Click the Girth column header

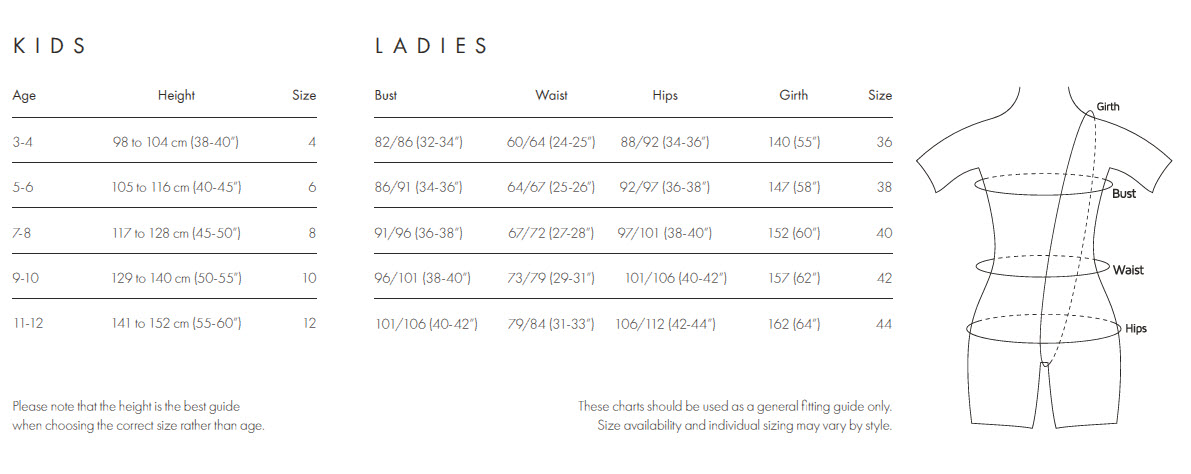coord(794,96)
